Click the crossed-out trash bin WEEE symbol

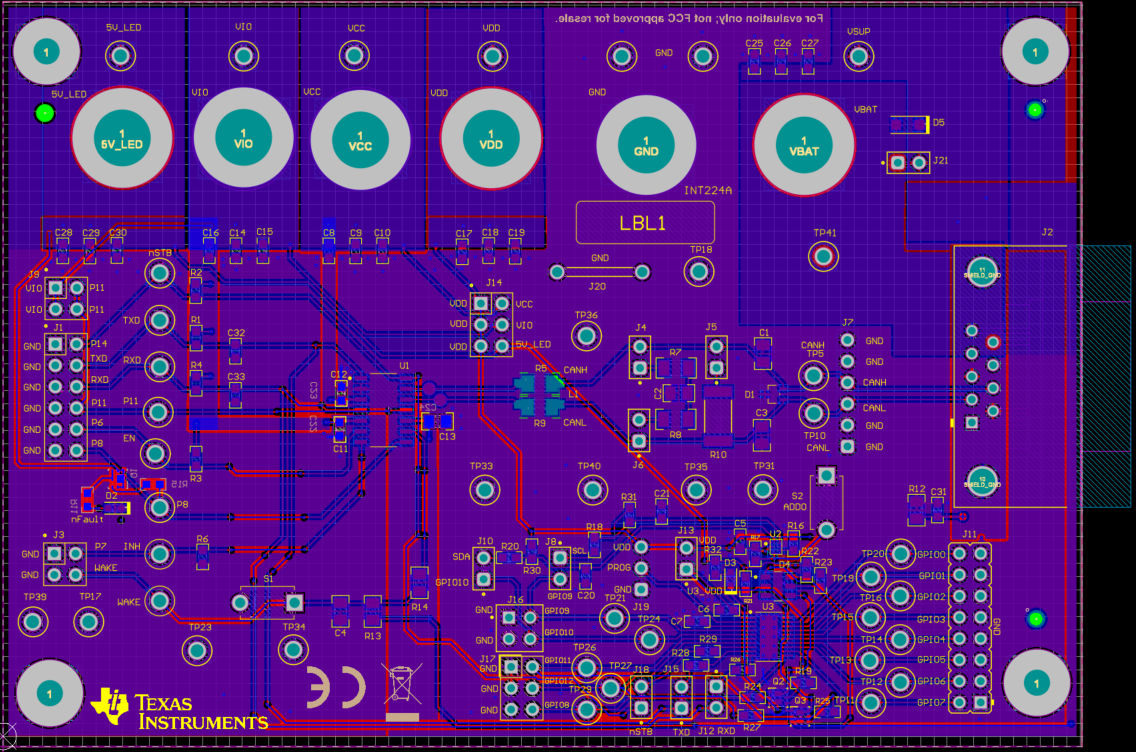click(402, 687)
